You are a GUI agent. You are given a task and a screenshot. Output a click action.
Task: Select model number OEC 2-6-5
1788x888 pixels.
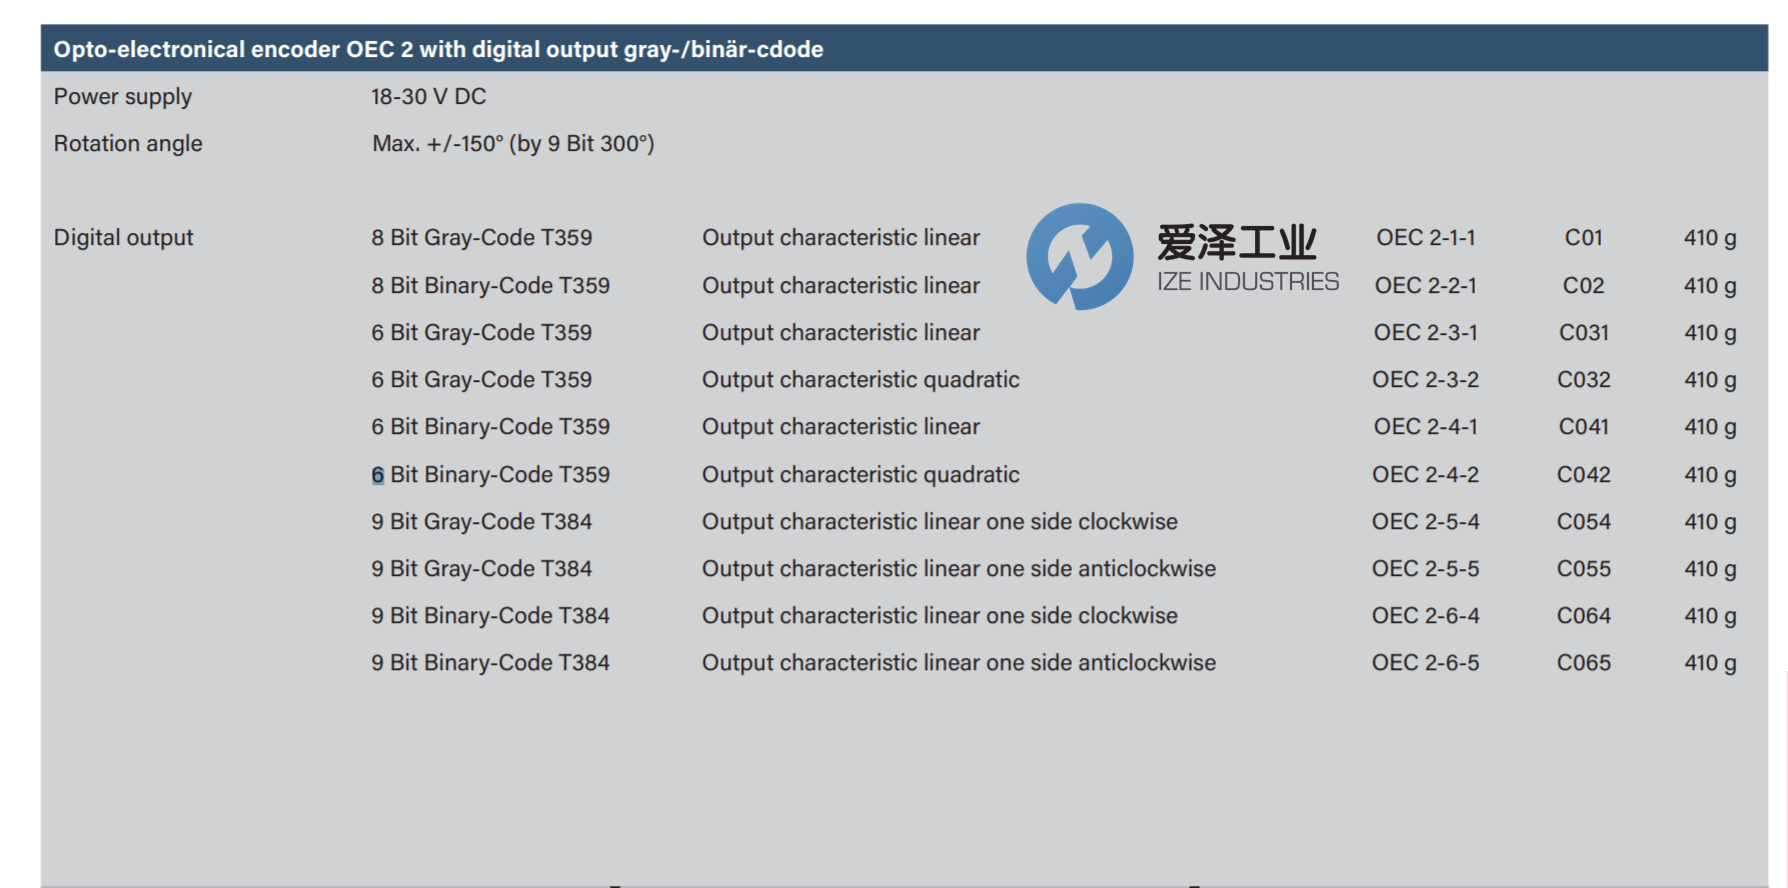click(x=1425, y=663)
